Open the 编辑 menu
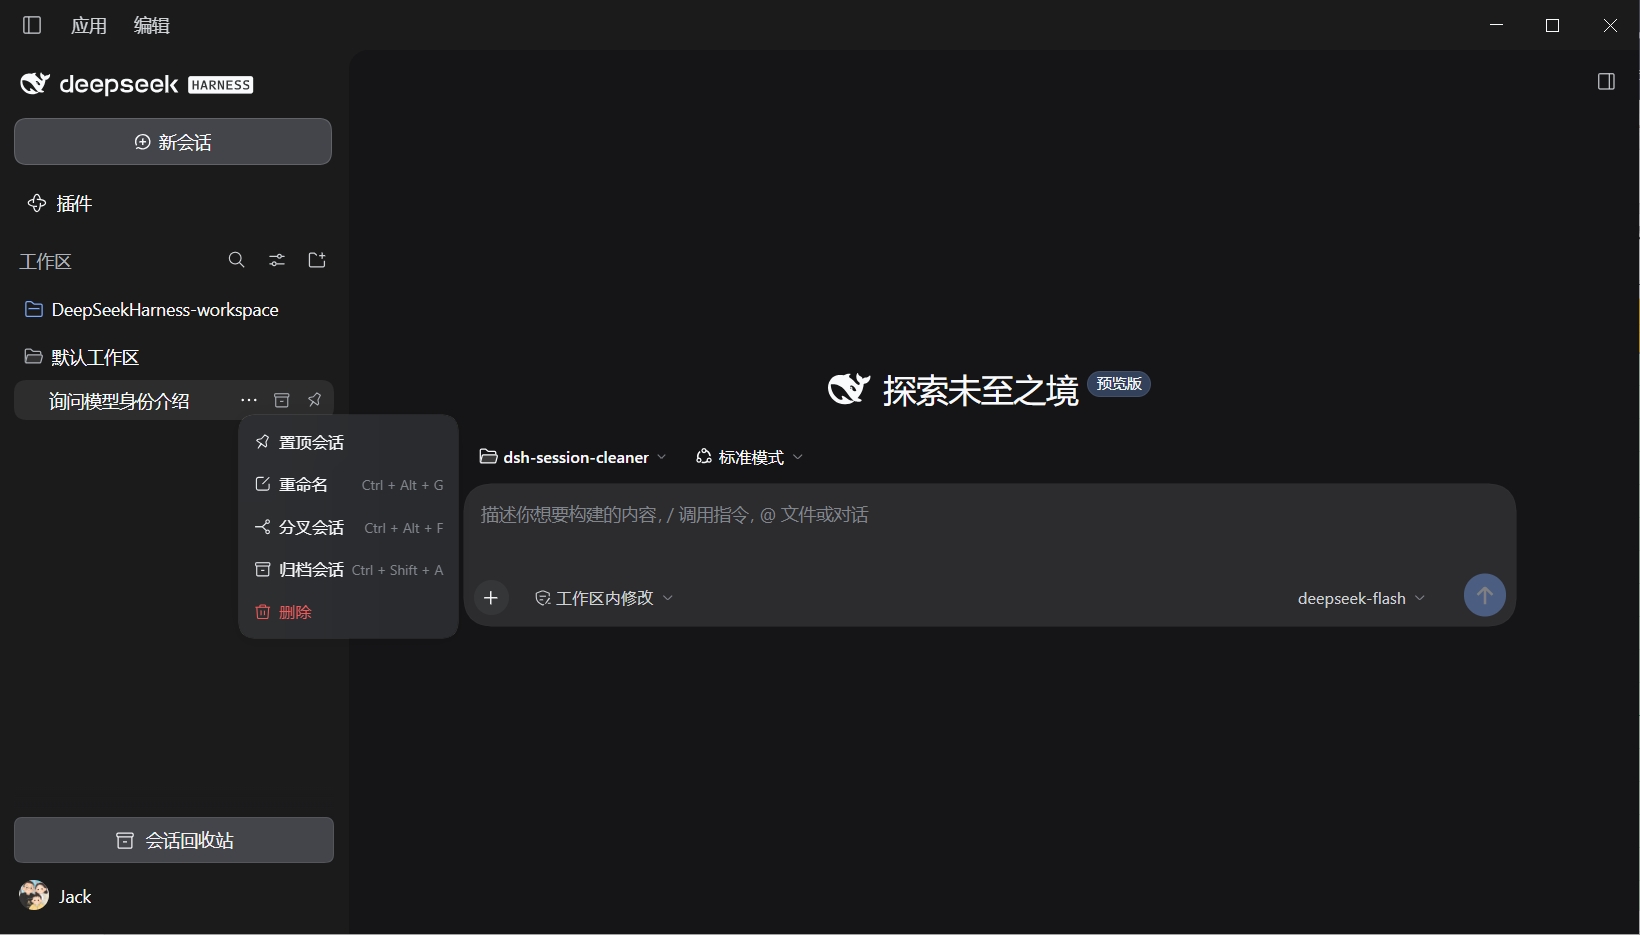This screenshot has height=935, width=1640. tap(152, 26)
